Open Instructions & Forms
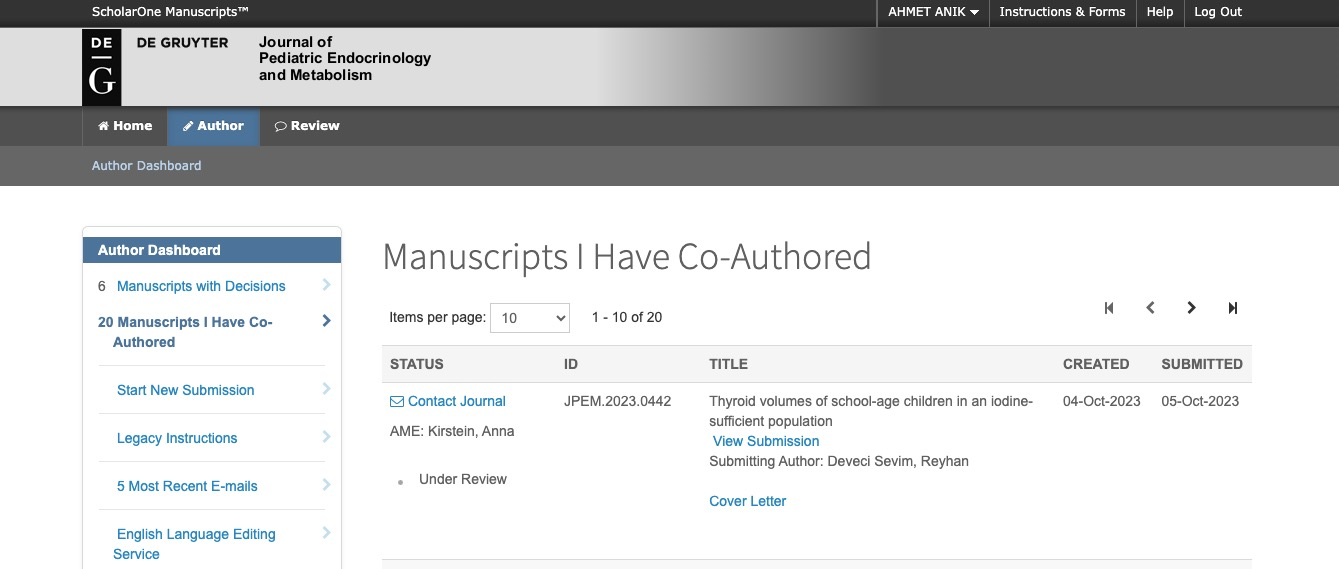 click(1061, 12)
